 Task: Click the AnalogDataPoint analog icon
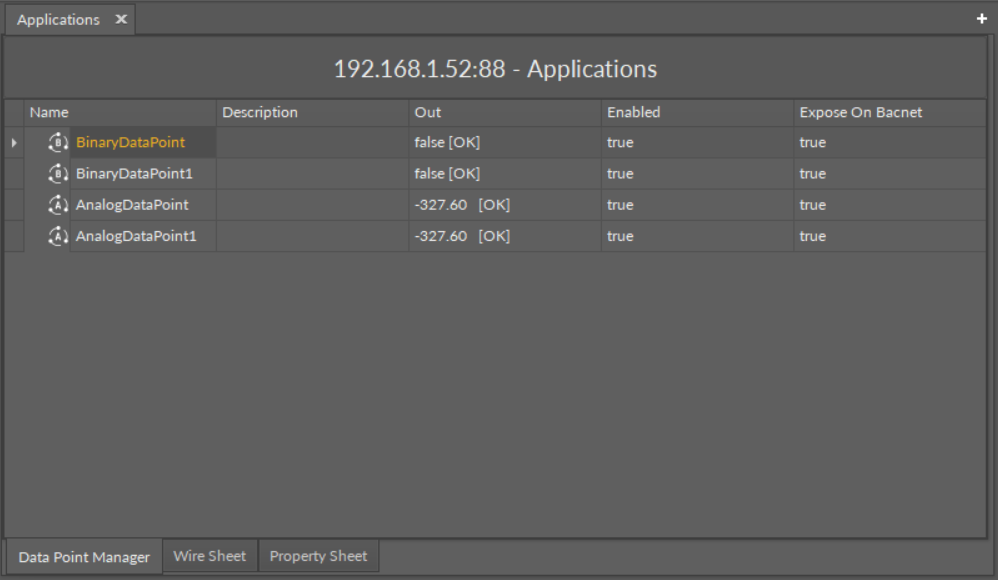tap(58, 205)
